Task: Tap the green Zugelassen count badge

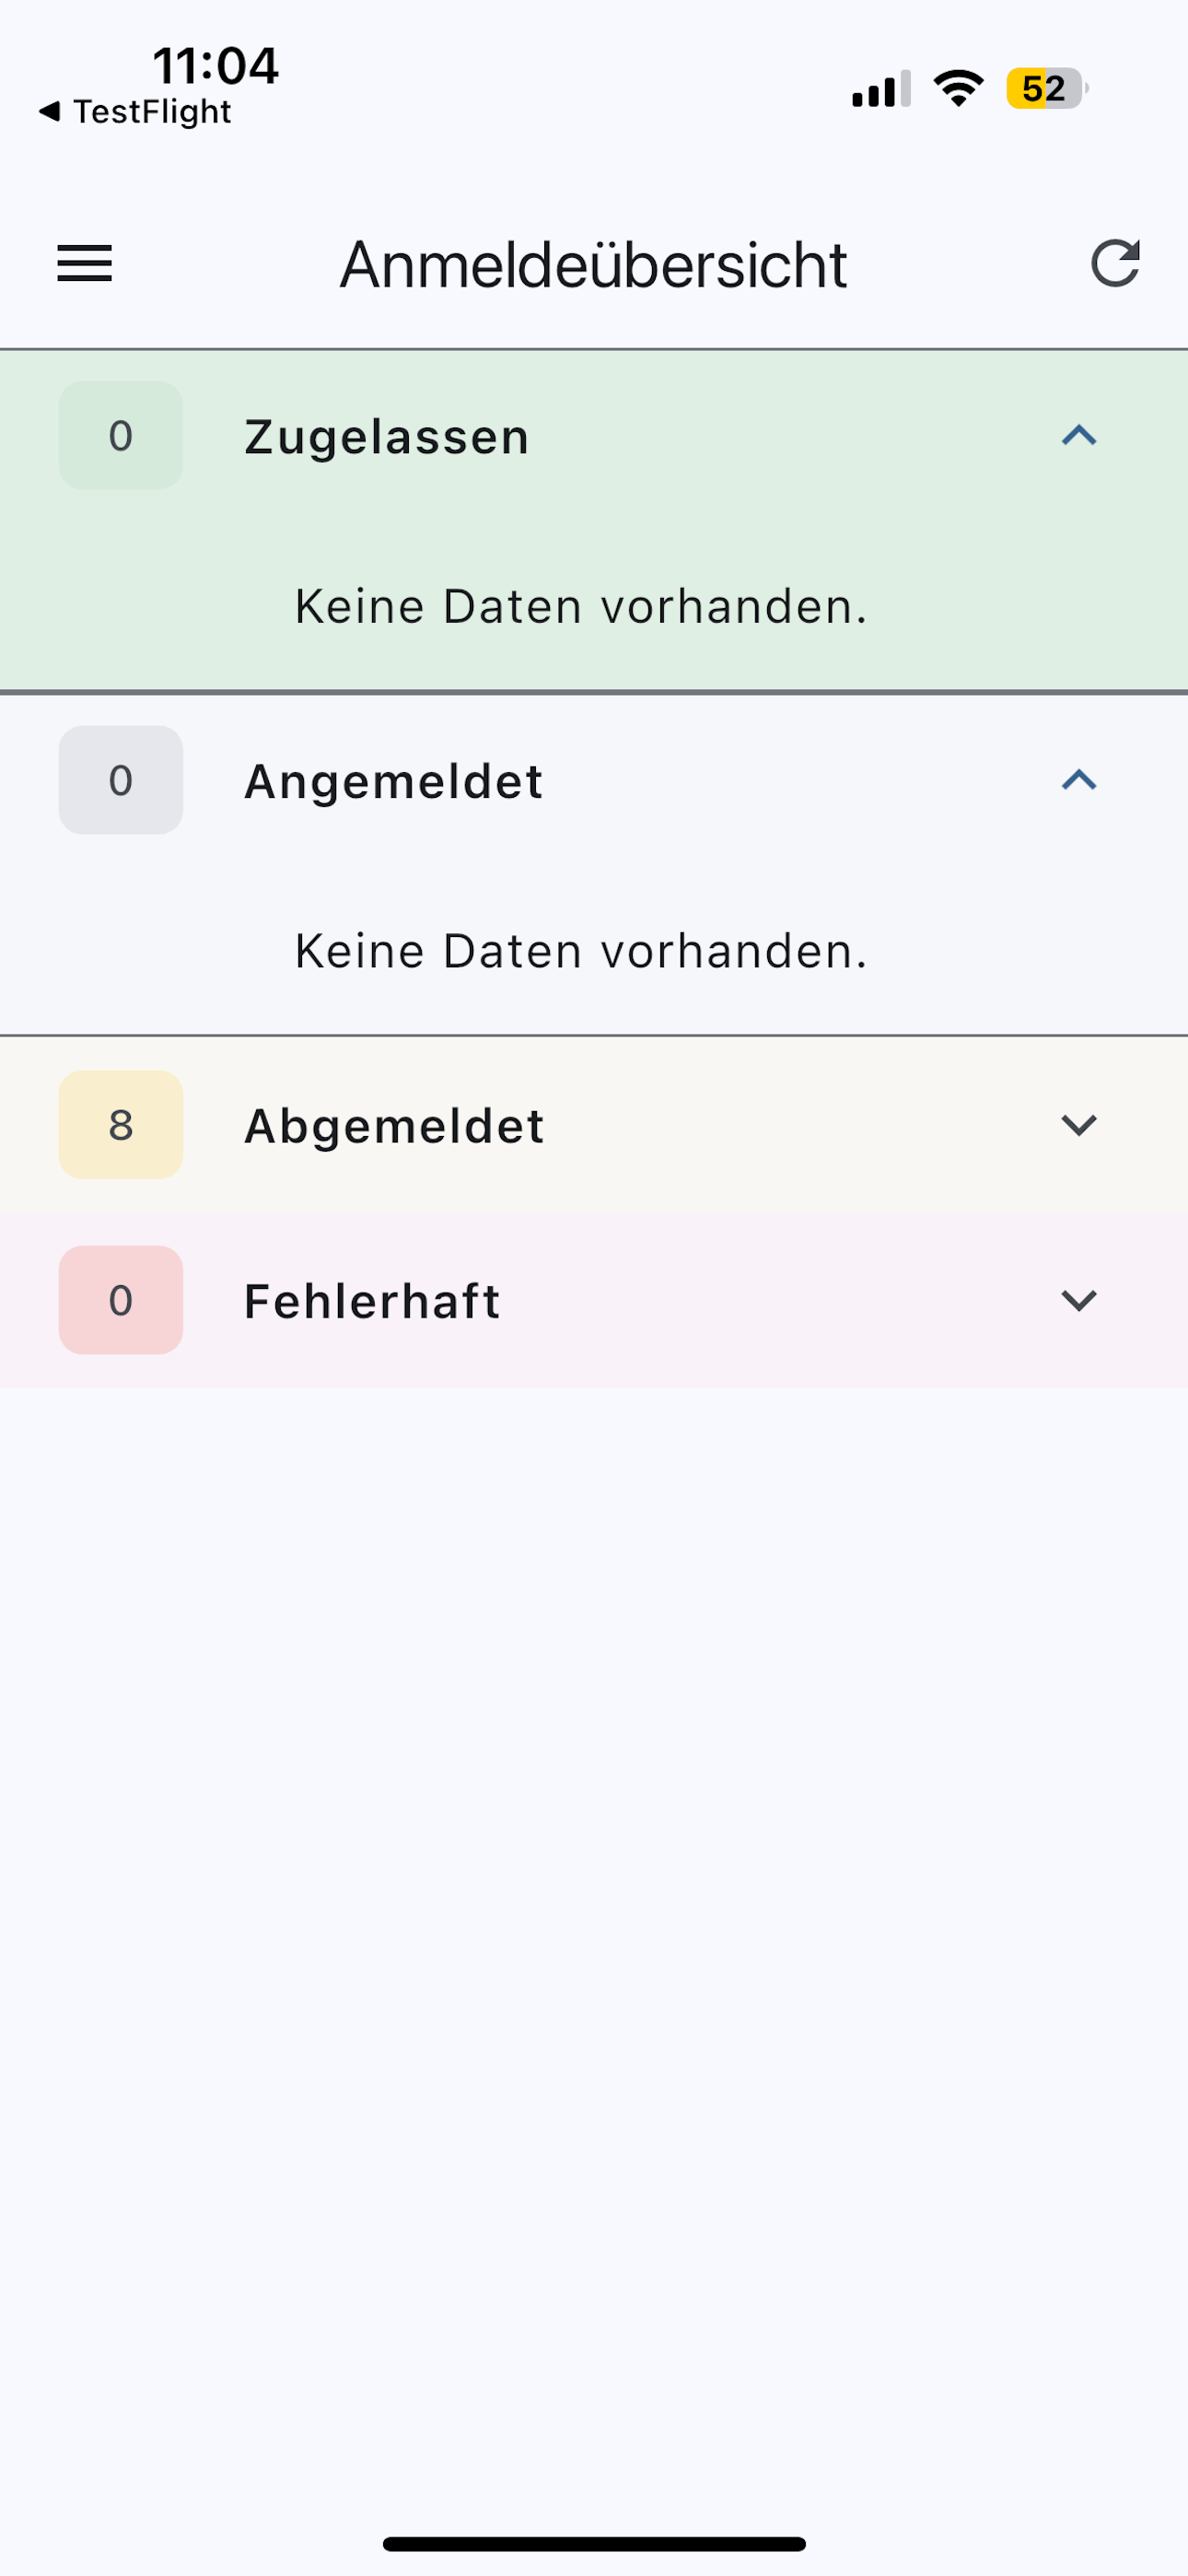Action: click(121, 435)
